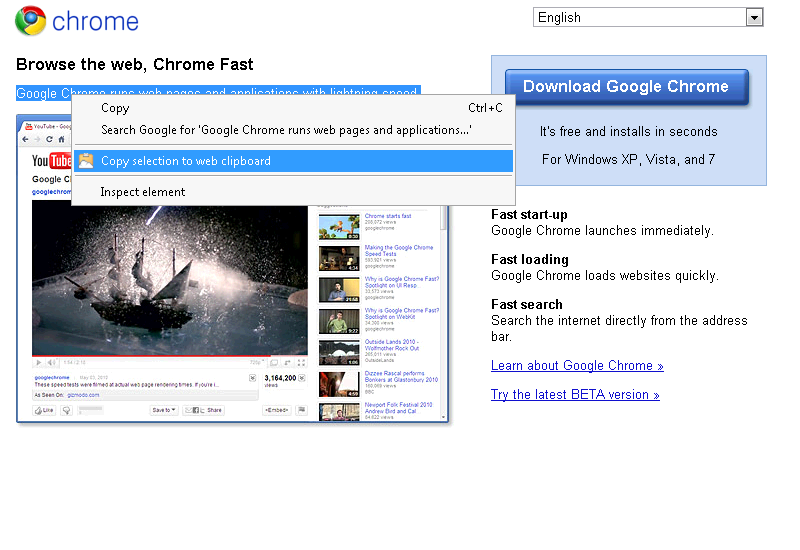Click the fullscreen icon under the video
The image size is (800, 550).
(302, 363)
